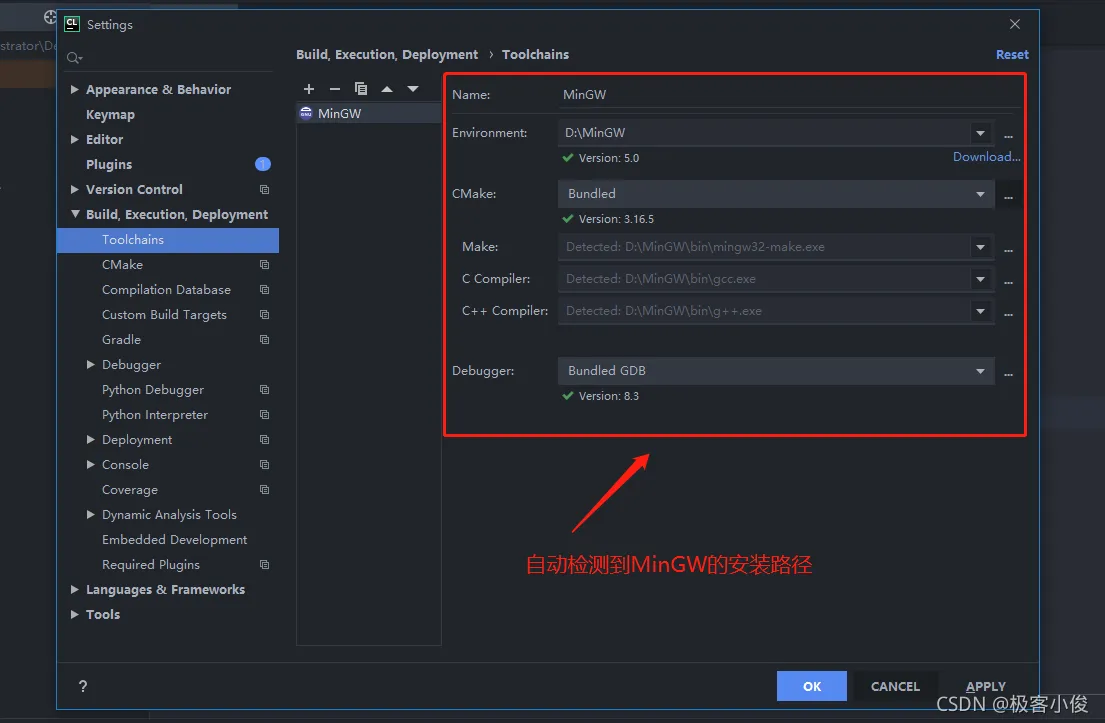Click the Environment path input field
This screenshot has height=723, width=1105.
click(765, 132)
